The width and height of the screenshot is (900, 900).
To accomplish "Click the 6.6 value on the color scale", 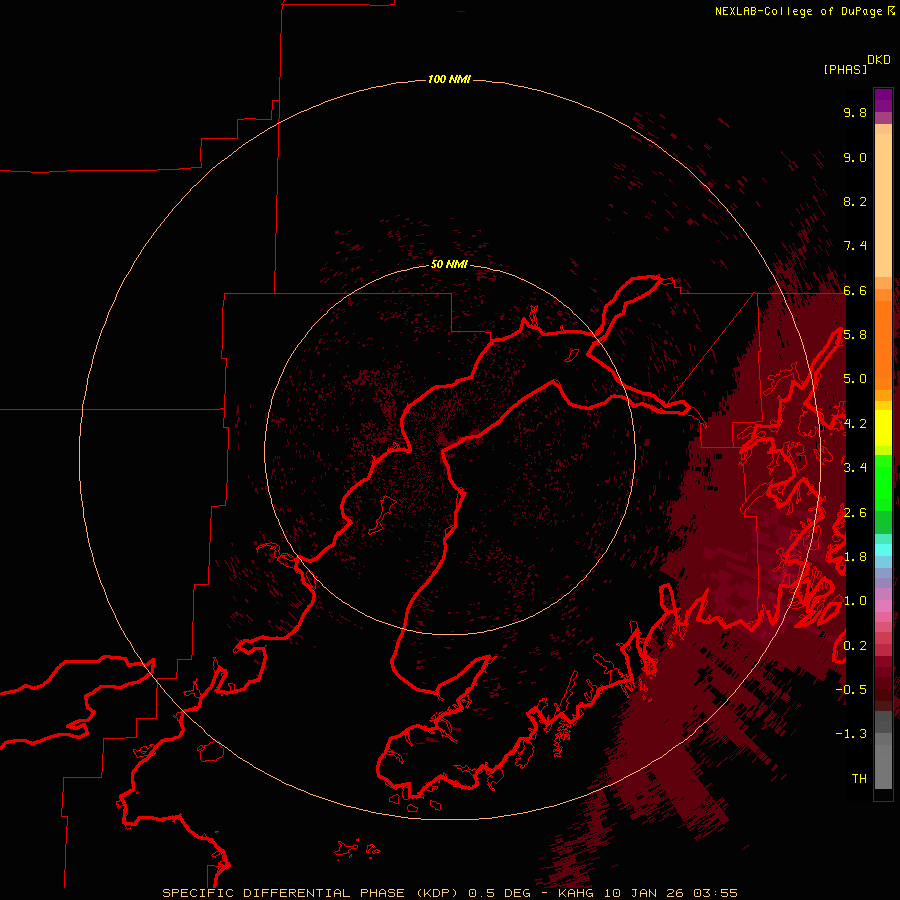I will [x=855, y=290].
